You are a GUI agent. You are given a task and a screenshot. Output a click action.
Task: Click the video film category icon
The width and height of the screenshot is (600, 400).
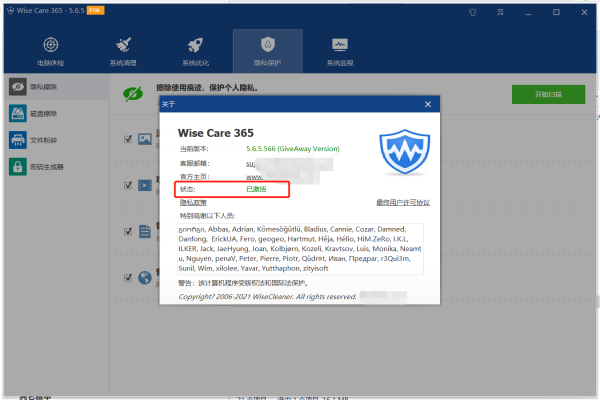[145, 185]
